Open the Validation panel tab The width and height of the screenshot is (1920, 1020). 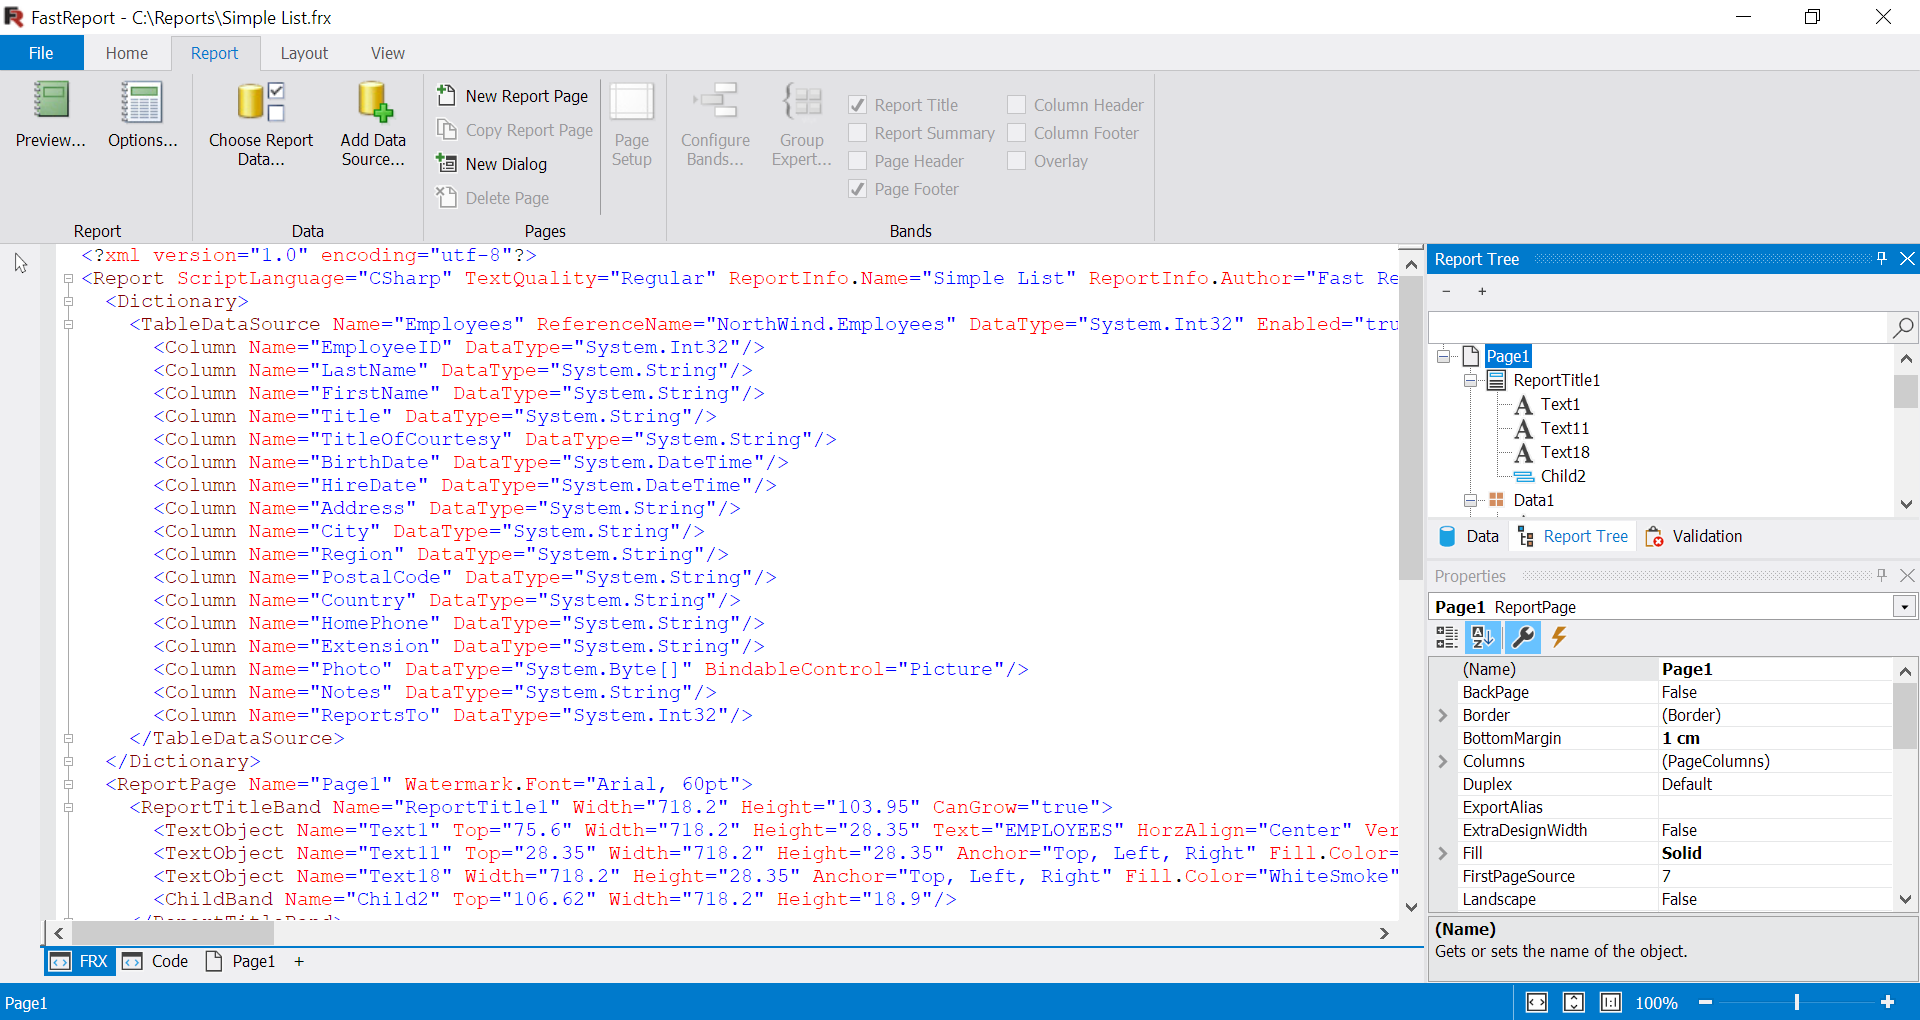pyautogui.click(x=1694, y=536)
